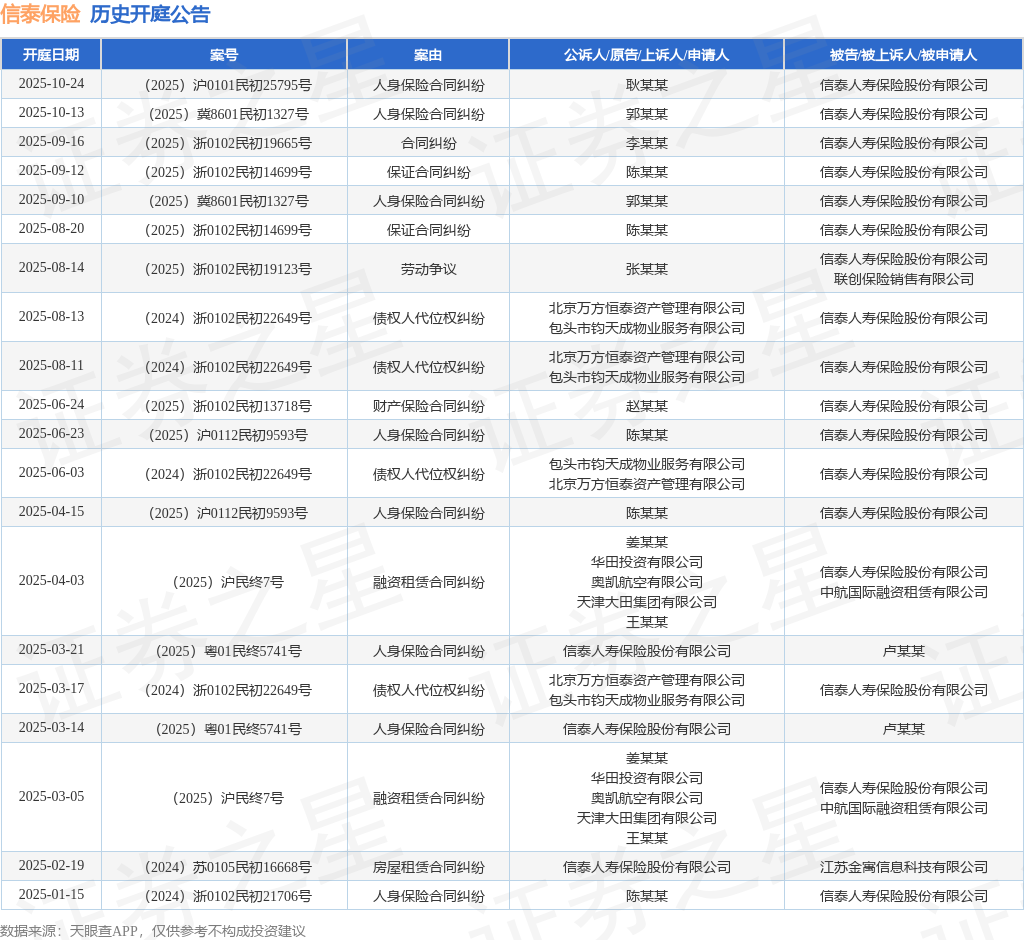Click date cell 2025-03-17
1024x940 pixels.
coord(51,688)
